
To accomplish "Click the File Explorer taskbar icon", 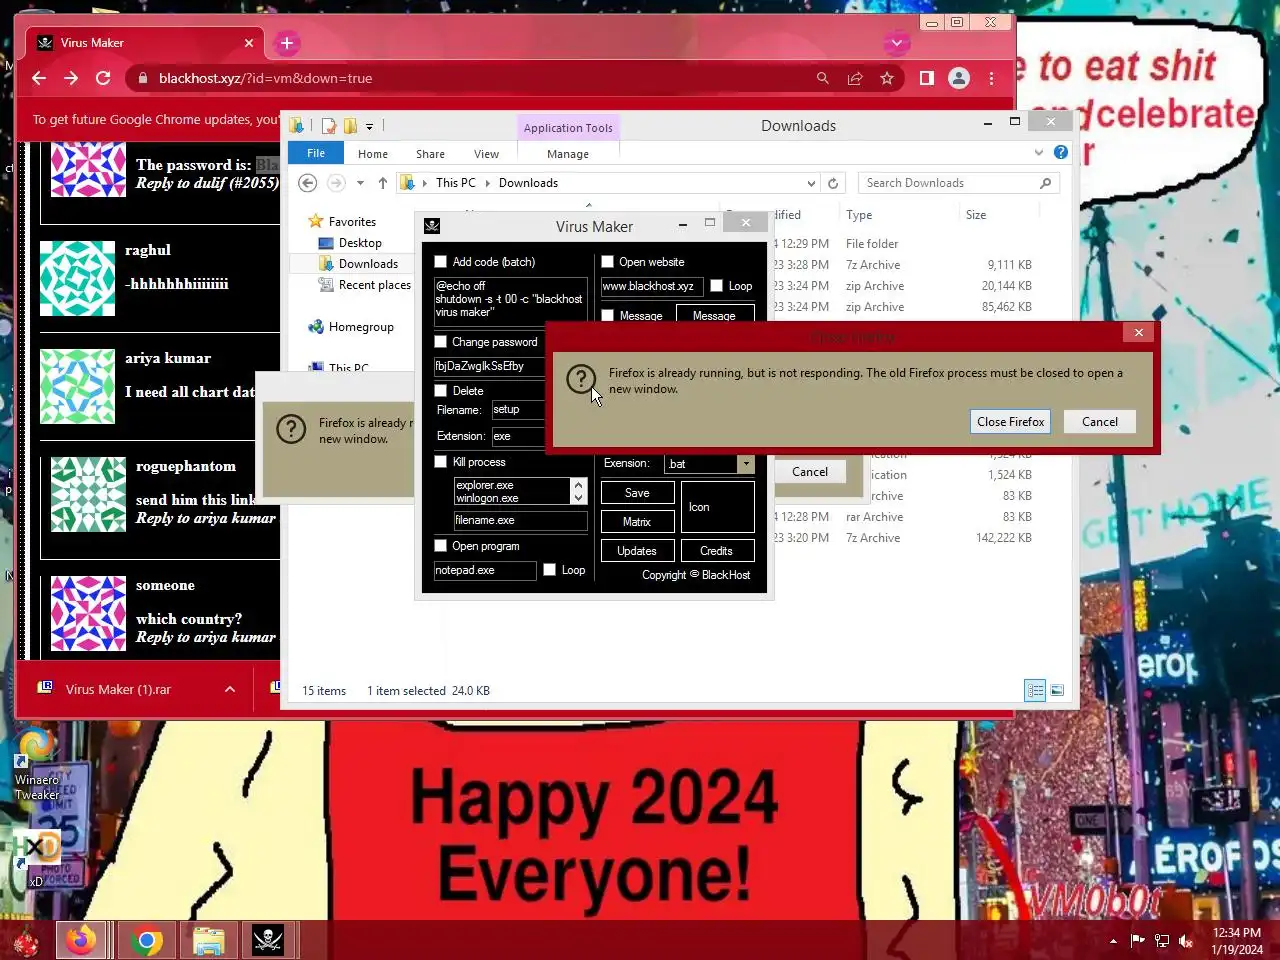I will 209,940.
